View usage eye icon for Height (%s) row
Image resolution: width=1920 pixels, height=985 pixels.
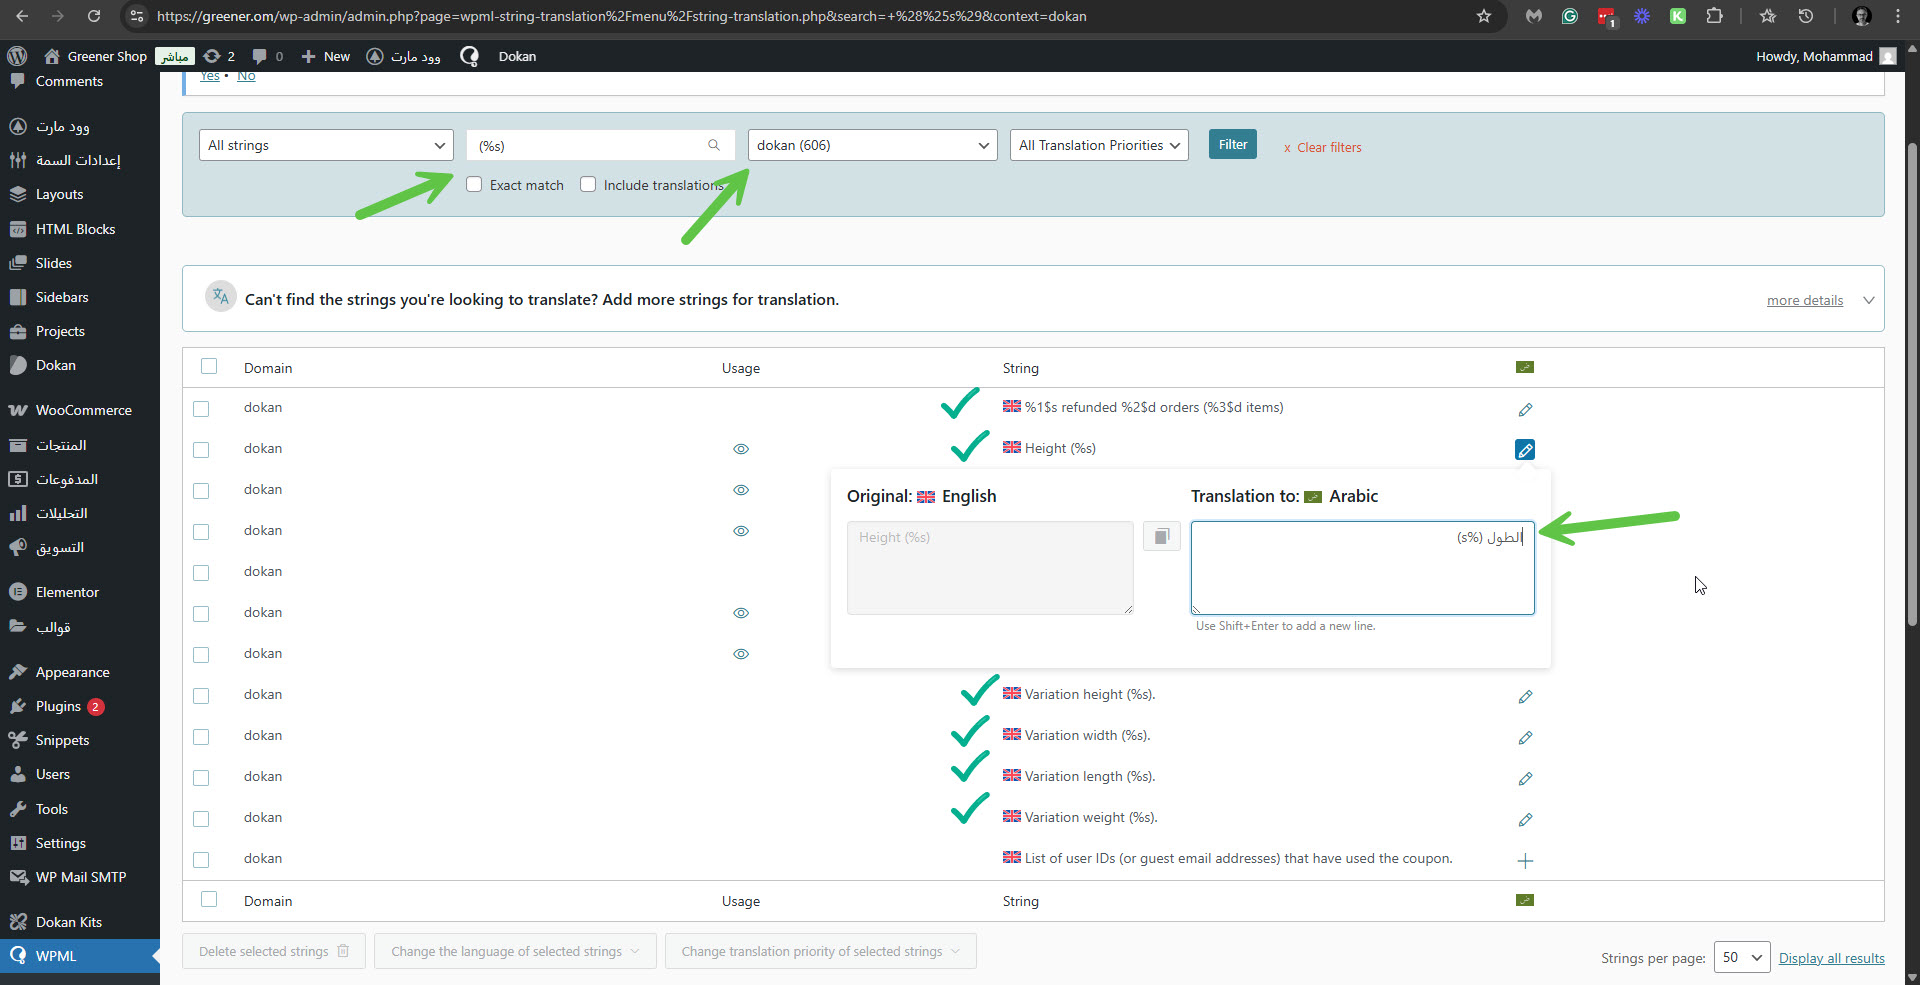[x=741, y=449]
